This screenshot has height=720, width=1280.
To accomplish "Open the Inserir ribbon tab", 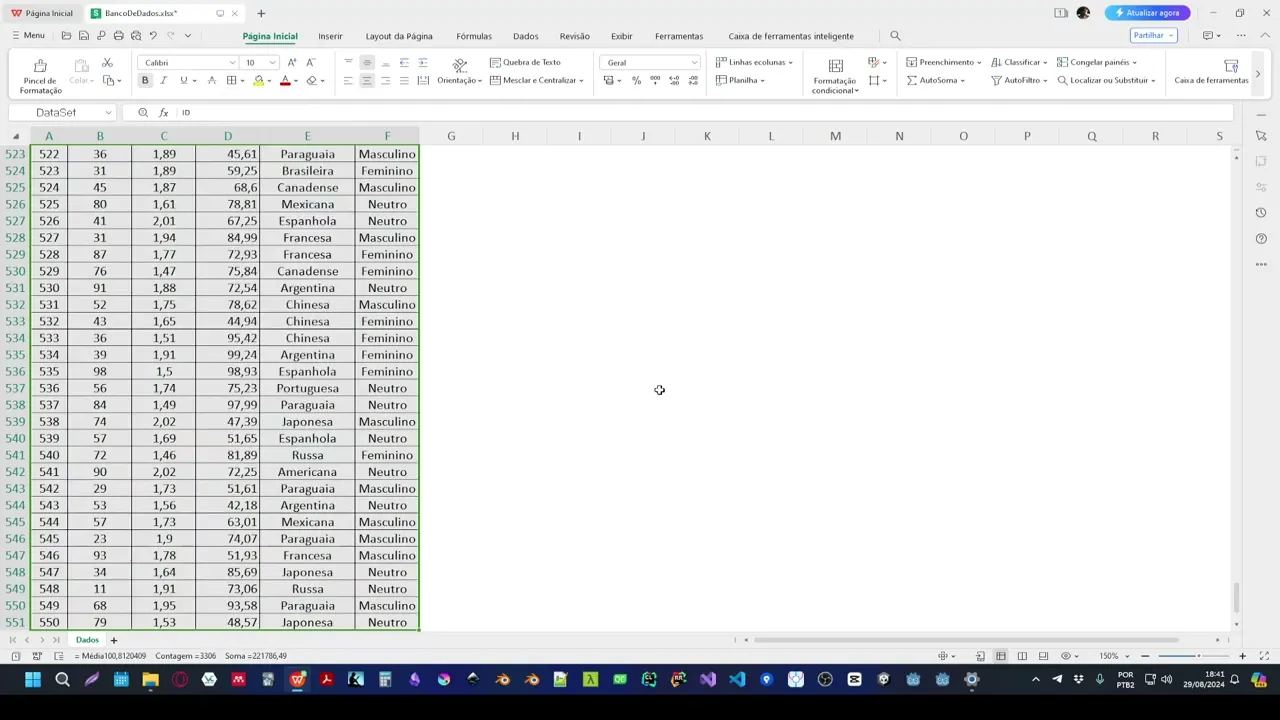I will pyautogui.click(x=330, y=36).
